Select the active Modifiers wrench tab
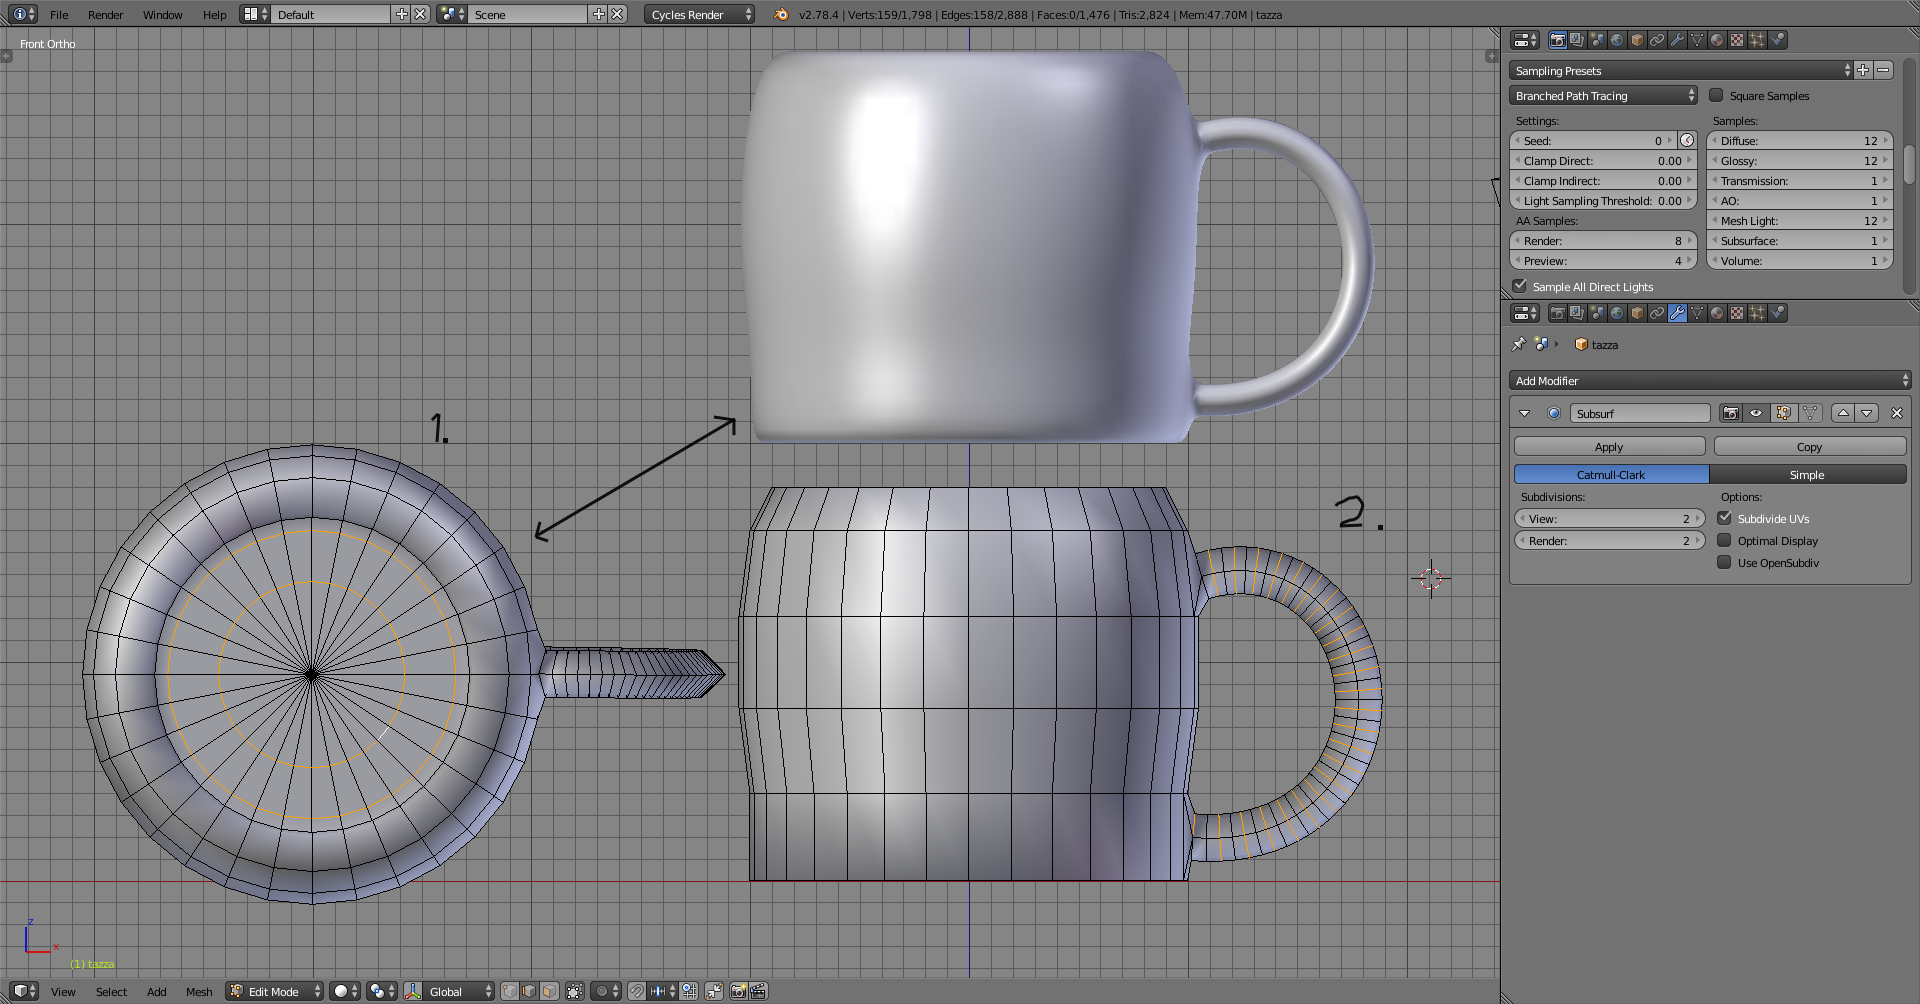This screenshot has width=1920, height=1004. click(x=1677, y=313)
